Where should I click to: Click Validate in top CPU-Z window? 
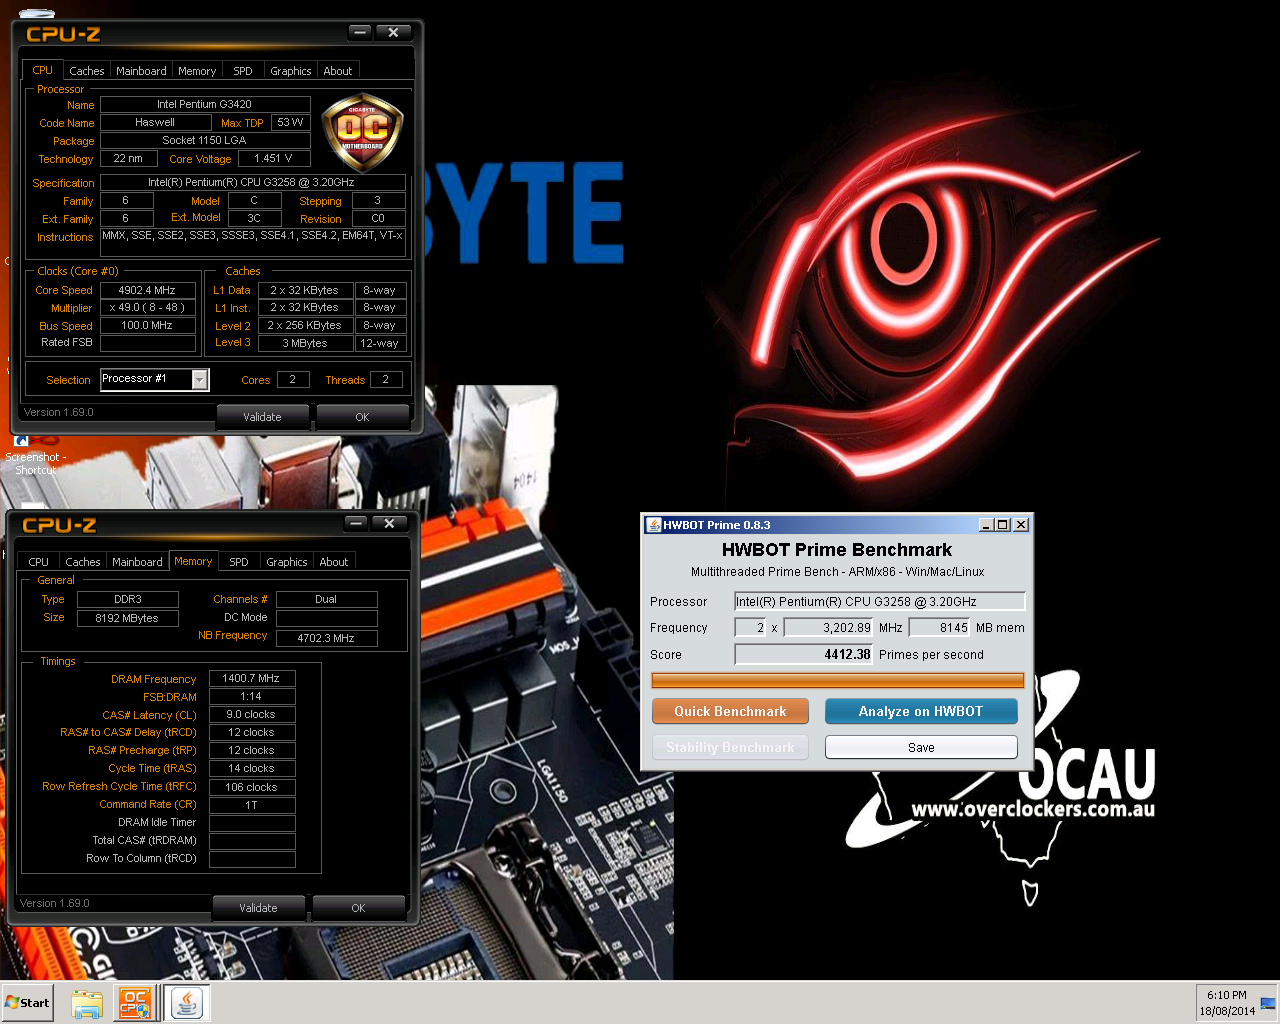[262, 417]
